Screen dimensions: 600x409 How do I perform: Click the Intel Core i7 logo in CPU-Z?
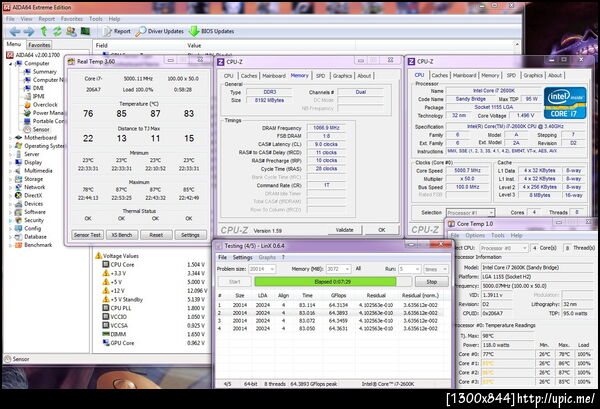565,102
